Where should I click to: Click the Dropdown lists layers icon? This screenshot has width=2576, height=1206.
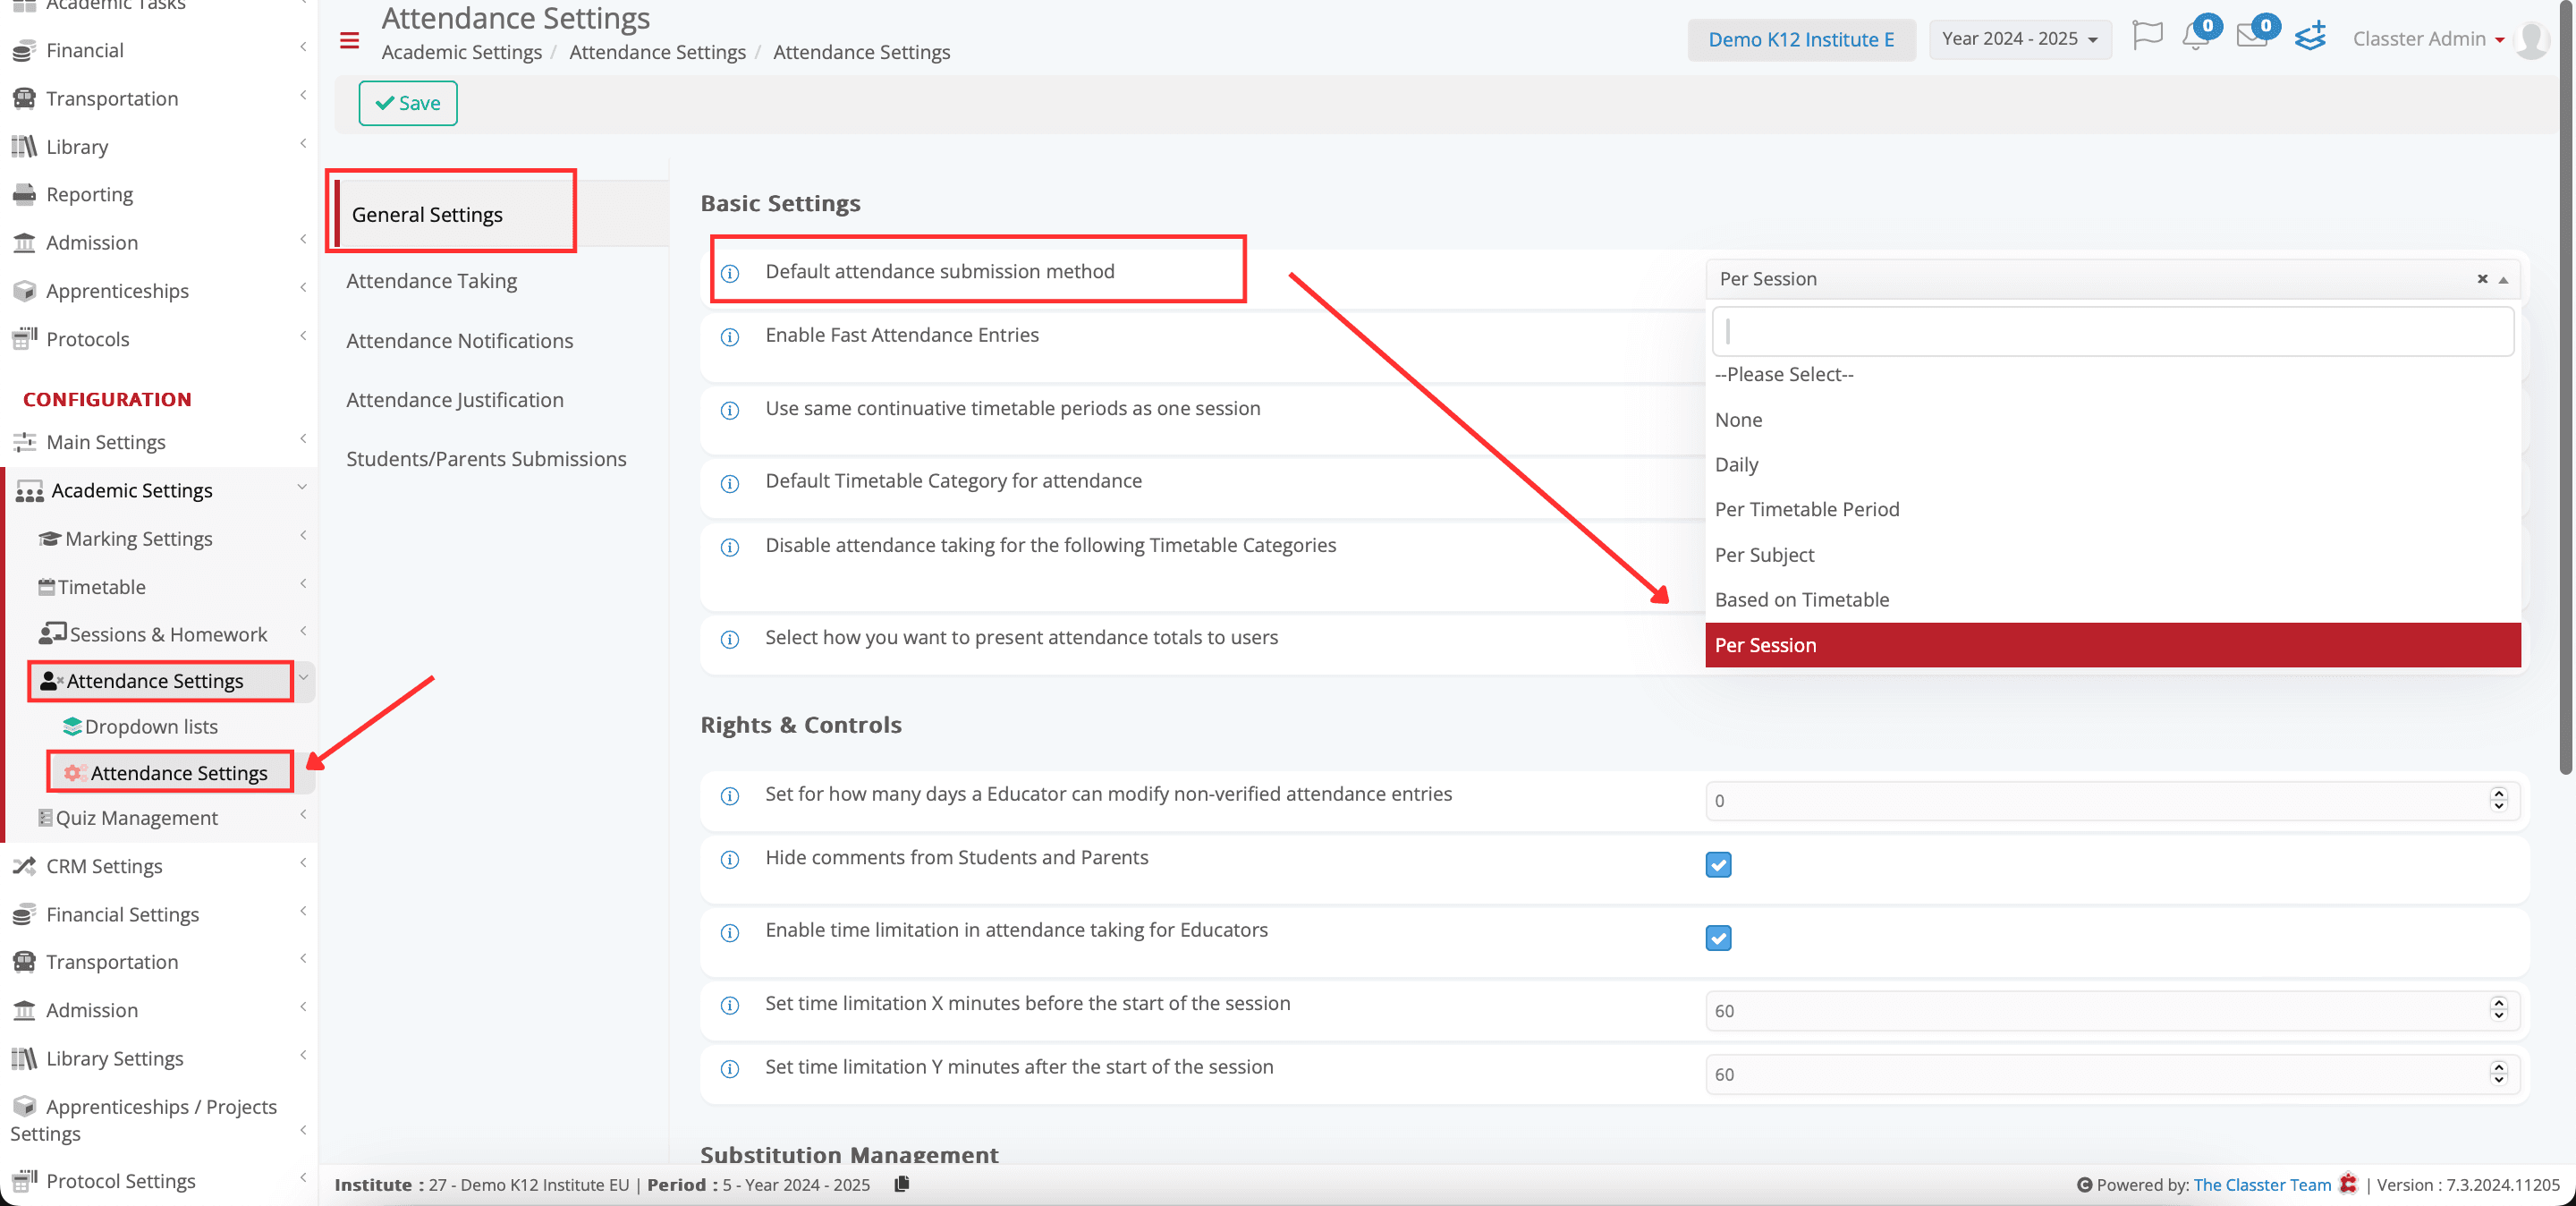(x=72, y=726)
